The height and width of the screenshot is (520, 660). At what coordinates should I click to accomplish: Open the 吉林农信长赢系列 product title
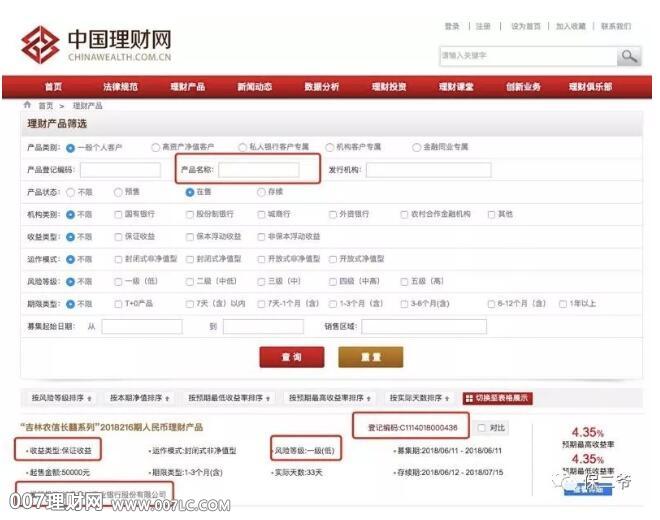pos(112,427)
